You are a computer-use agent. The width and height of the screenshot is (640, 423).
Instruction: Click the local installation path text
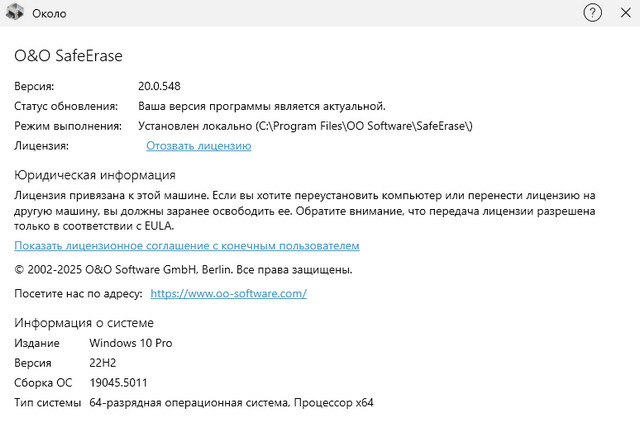pos(305,126)
